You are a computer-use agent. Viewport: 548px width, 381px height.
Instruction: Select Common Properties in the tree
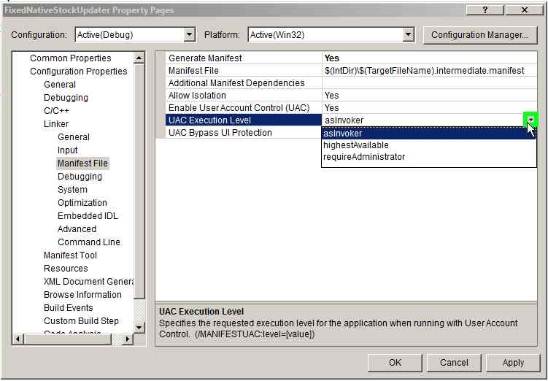tap(70, 58)
